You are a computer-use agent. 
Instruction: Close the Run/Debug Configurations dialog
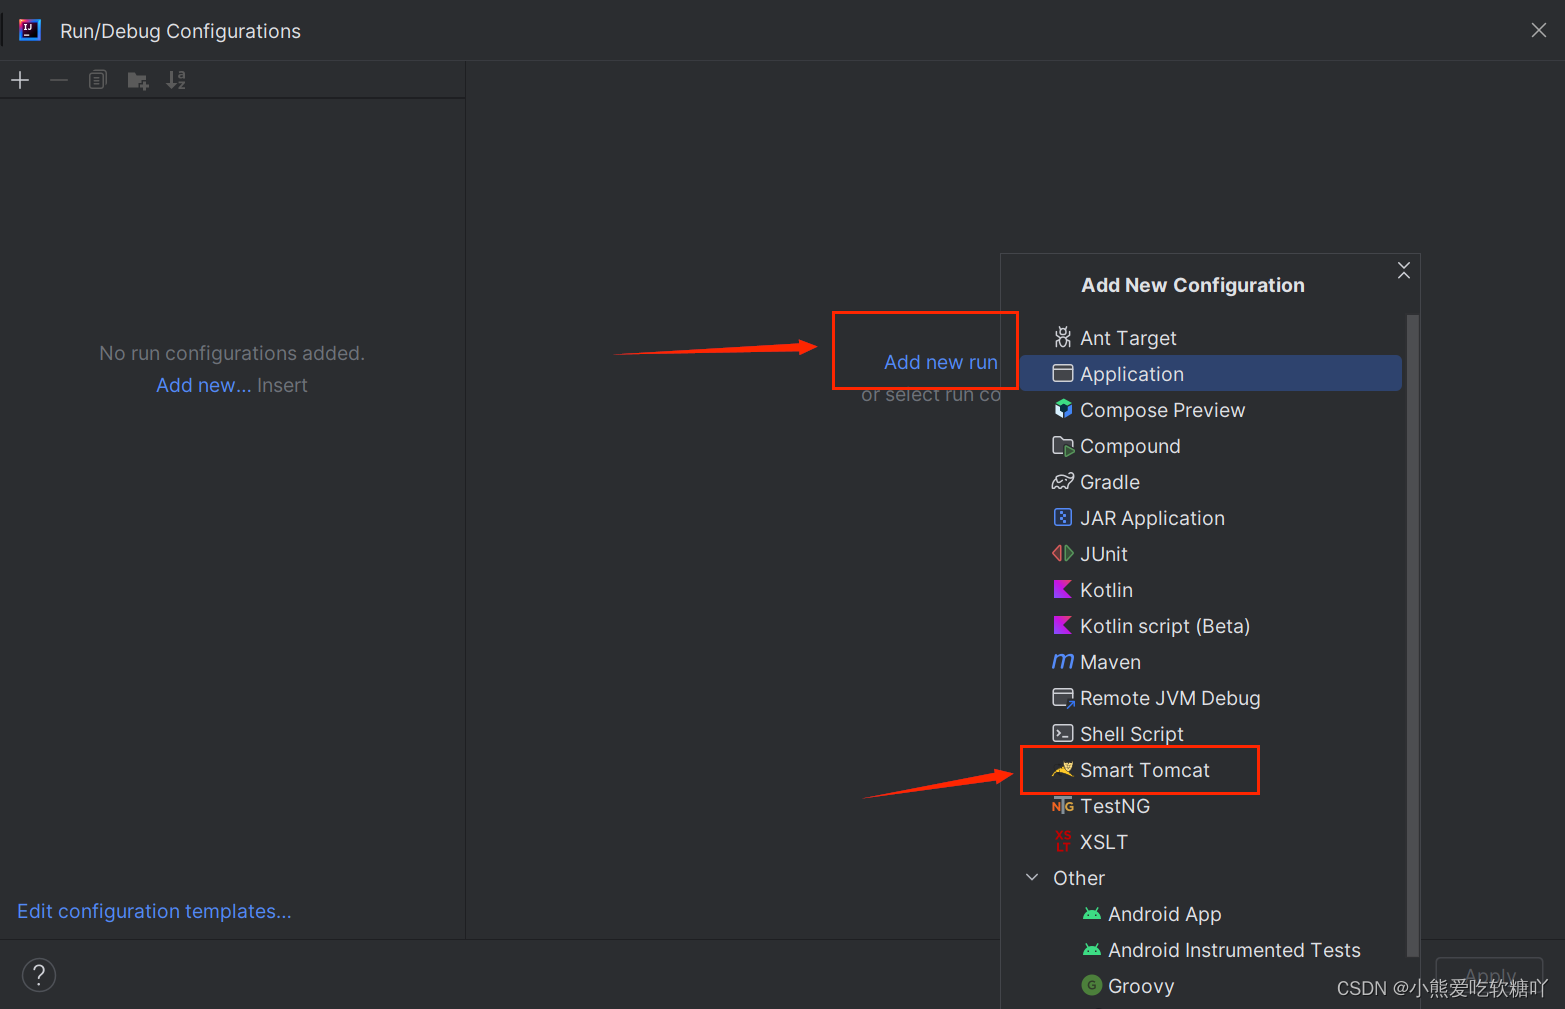[x=1539, y=30]
